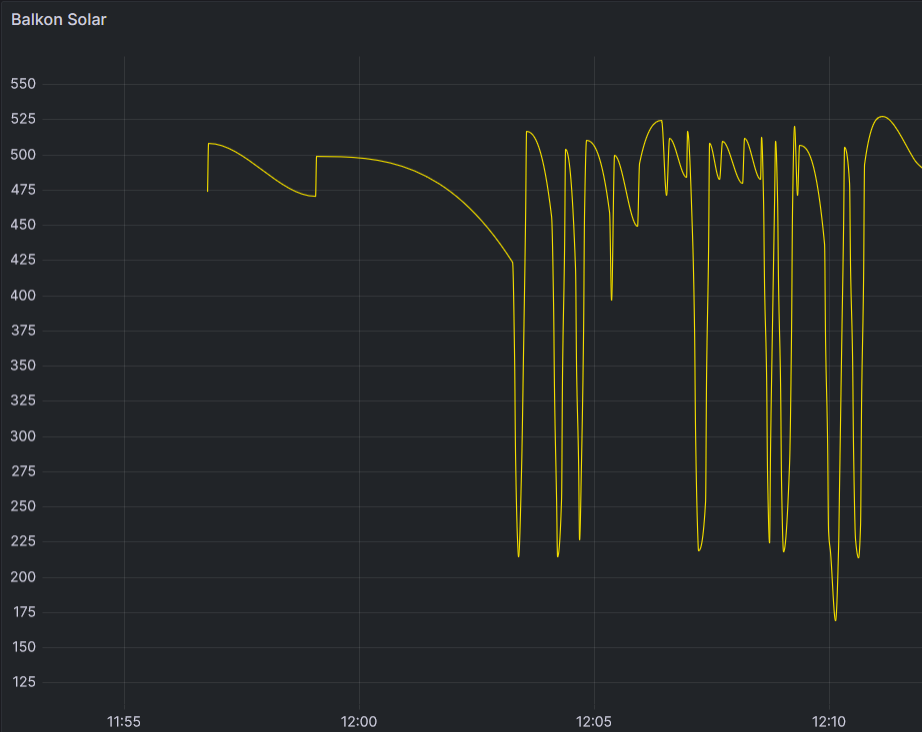Click the peak near 525 after 12:06
Viewport: 922px width, 732px height.
pyautogui.click(x=662, y=121)
